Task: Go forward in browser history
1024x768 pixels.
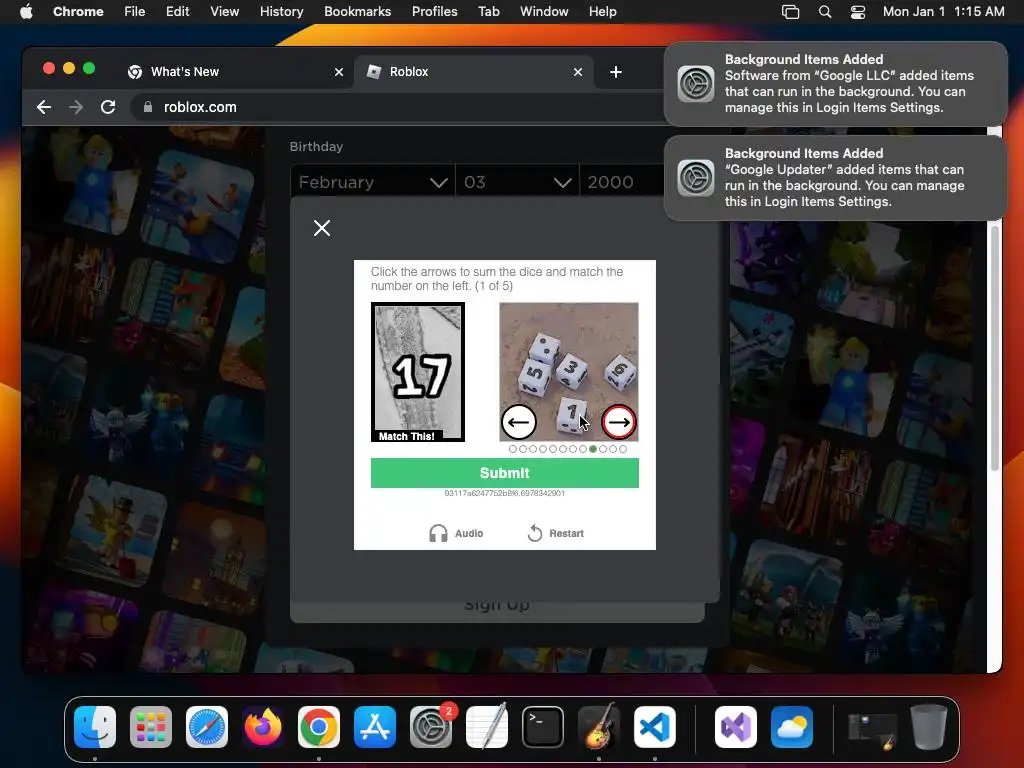Action: tap(76, 107)
